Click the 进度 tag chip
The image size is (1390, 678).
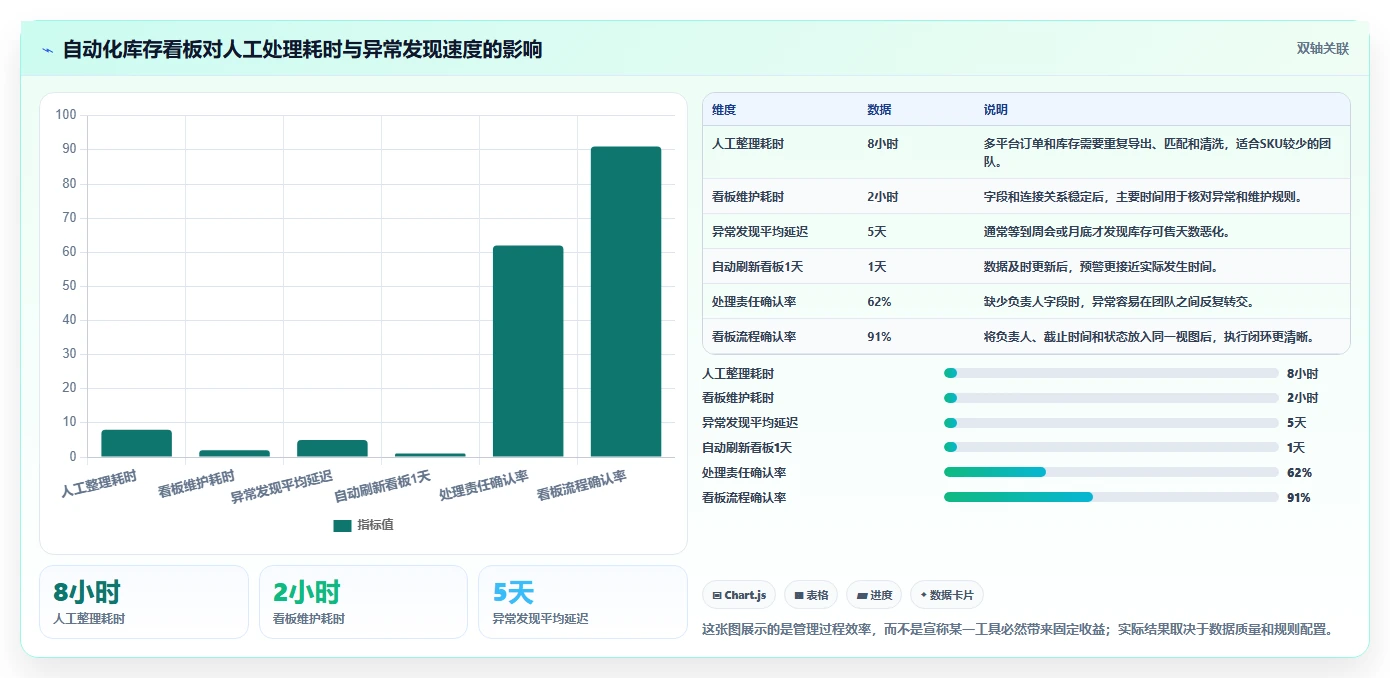tap(874, 595)
